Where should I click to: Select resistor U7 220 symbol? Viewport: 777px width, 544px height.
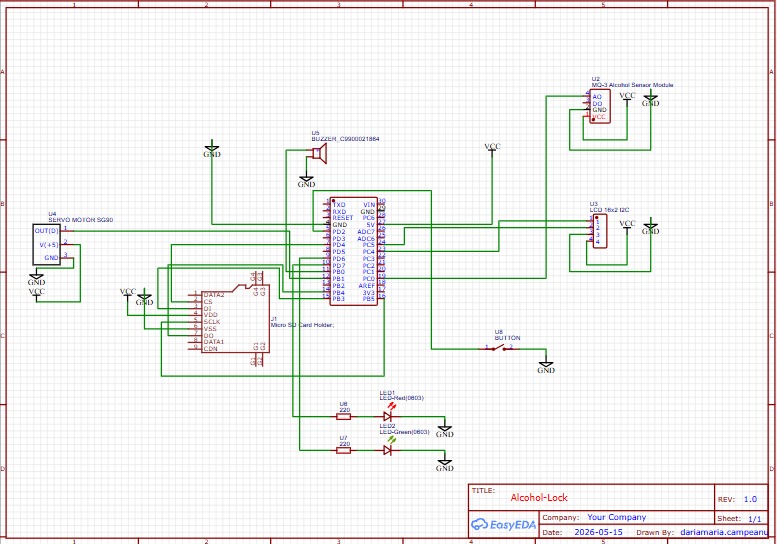343,450
